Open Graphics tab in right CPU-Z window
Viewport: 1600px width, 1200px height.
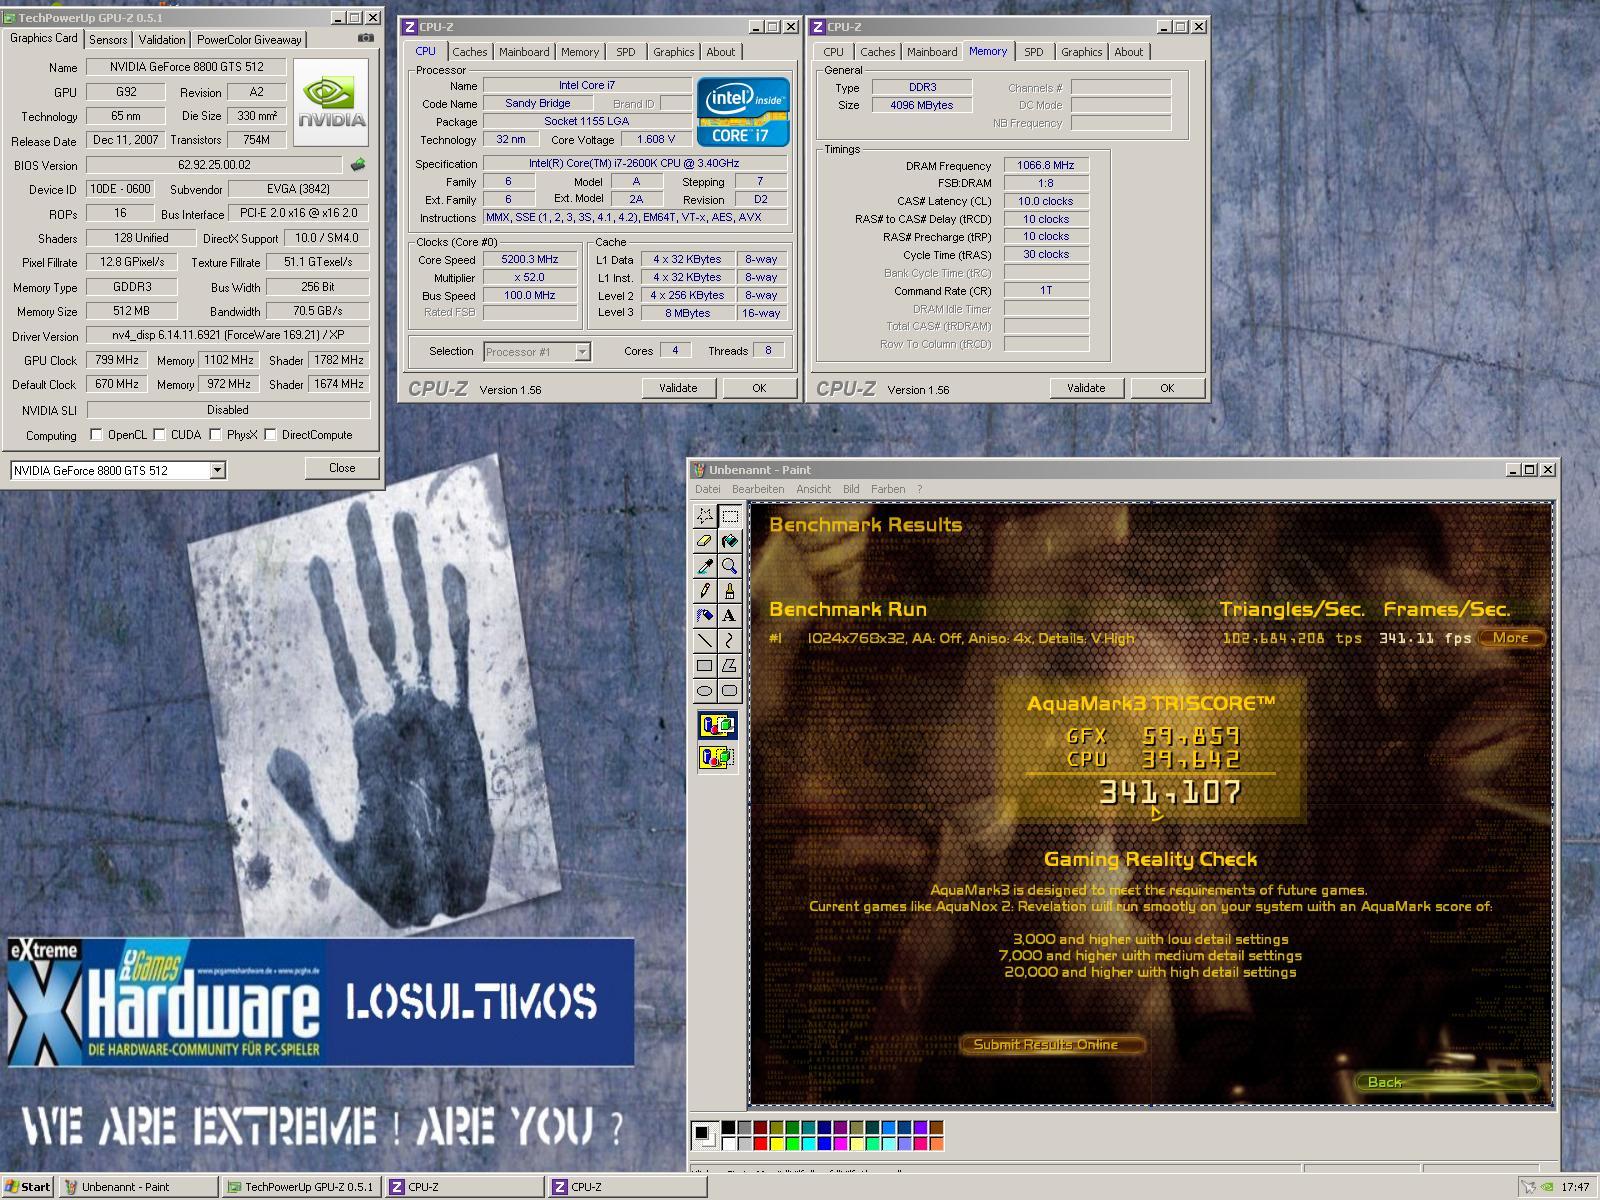pos(1081,52)
